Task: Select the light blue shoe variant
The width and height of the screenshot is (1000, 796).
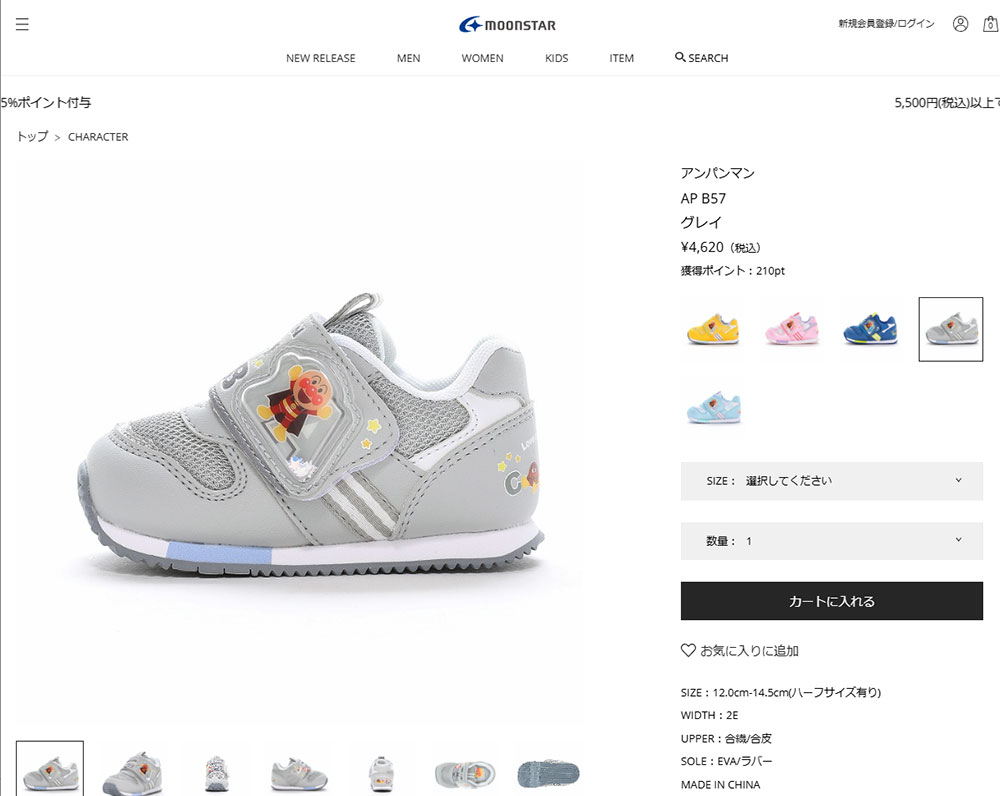Action: pos(713,408)
